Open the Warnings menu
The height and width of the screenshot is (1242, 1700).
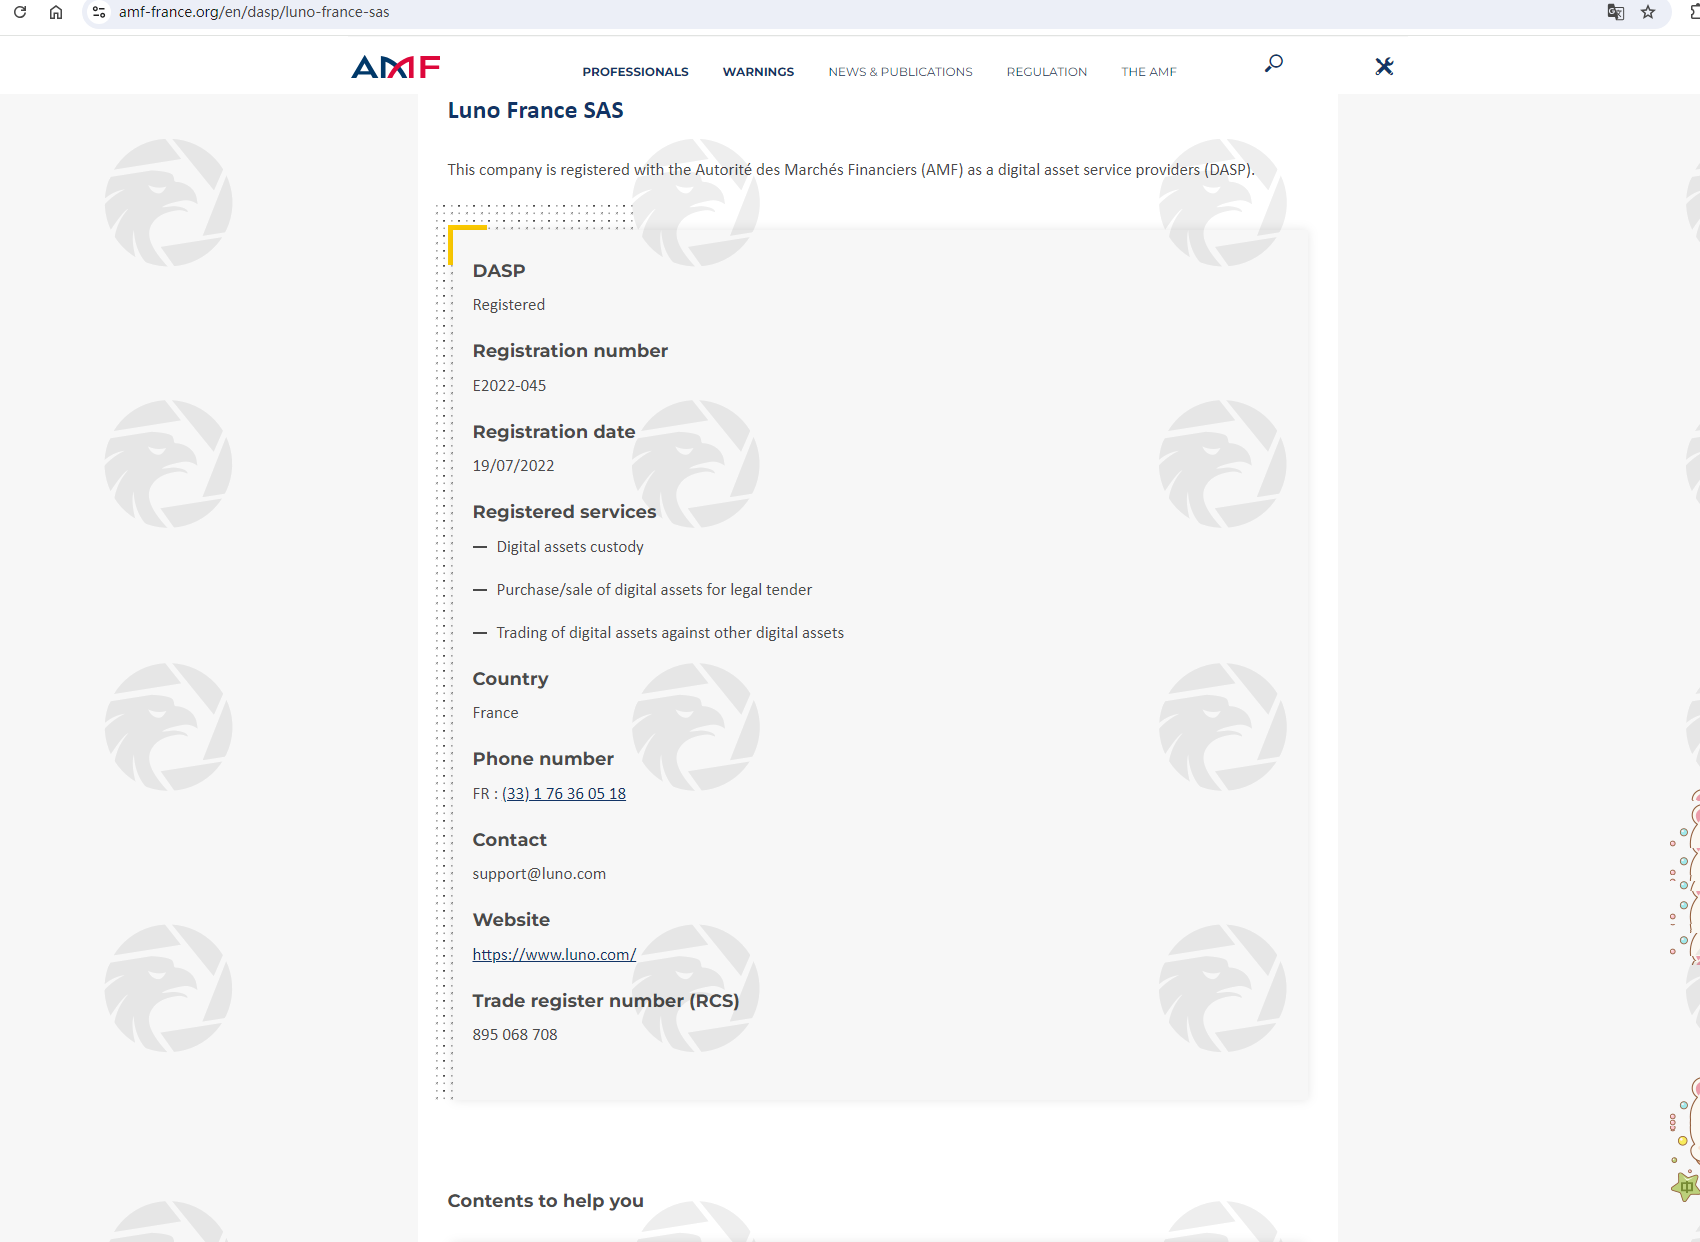point(758,72)
